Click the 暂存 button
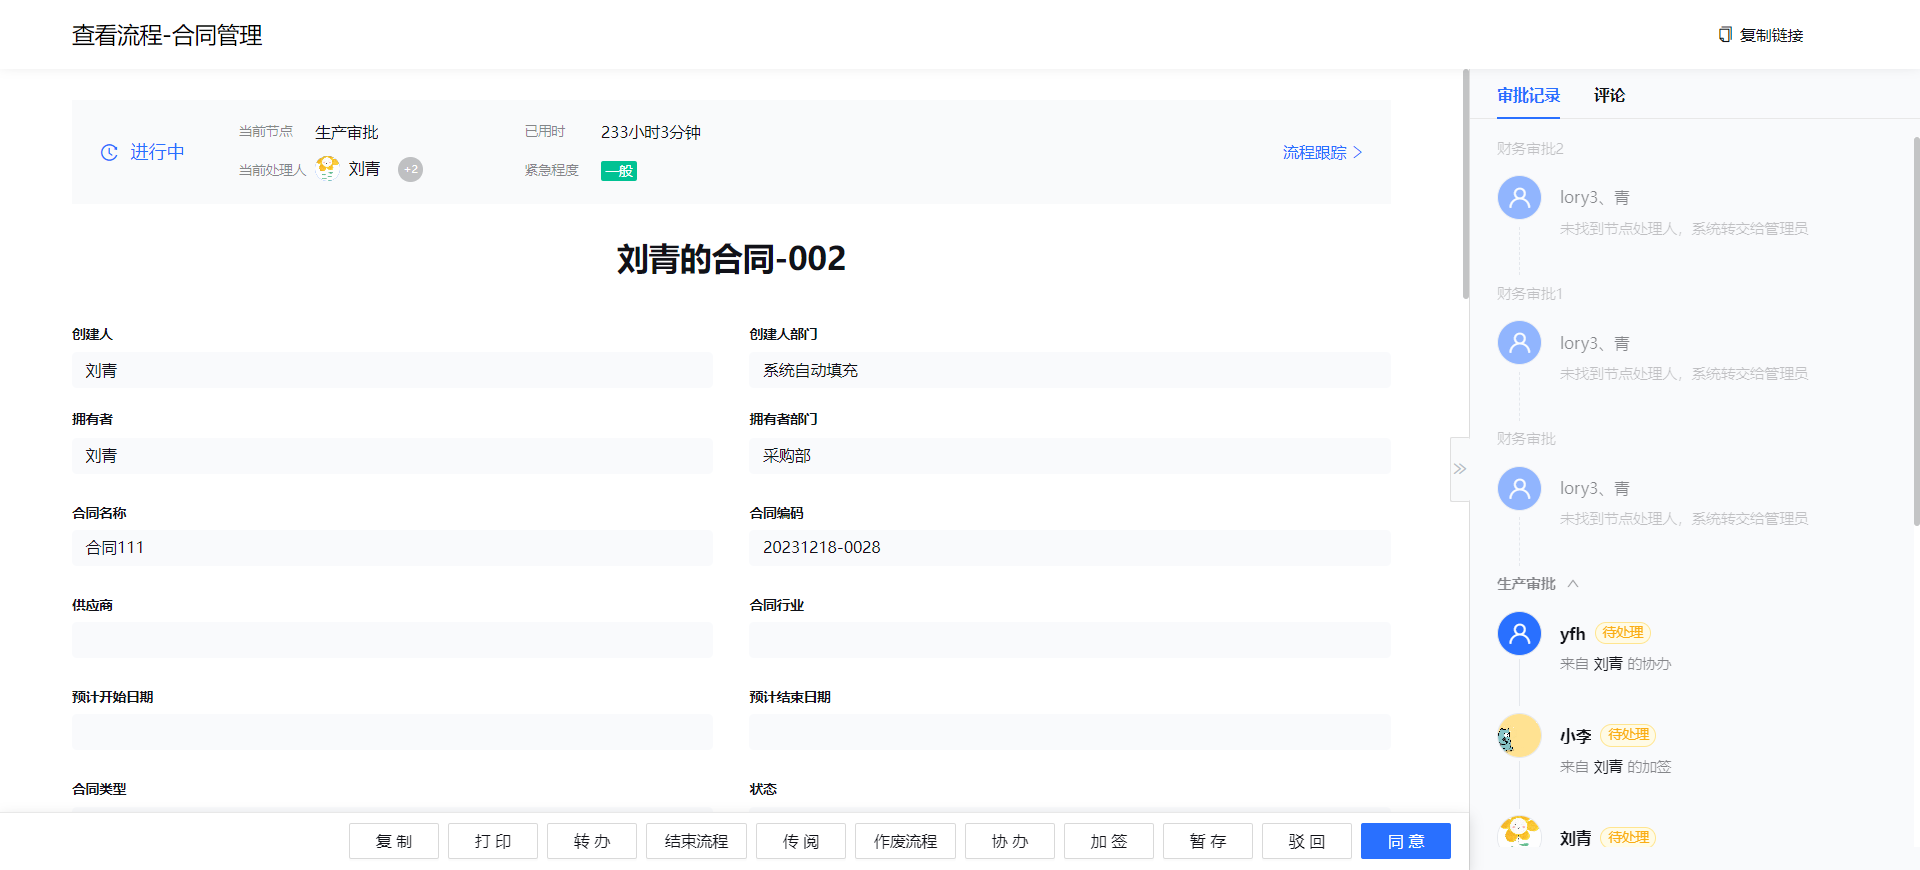The image size is (1920, 870). click(1208, 841)
